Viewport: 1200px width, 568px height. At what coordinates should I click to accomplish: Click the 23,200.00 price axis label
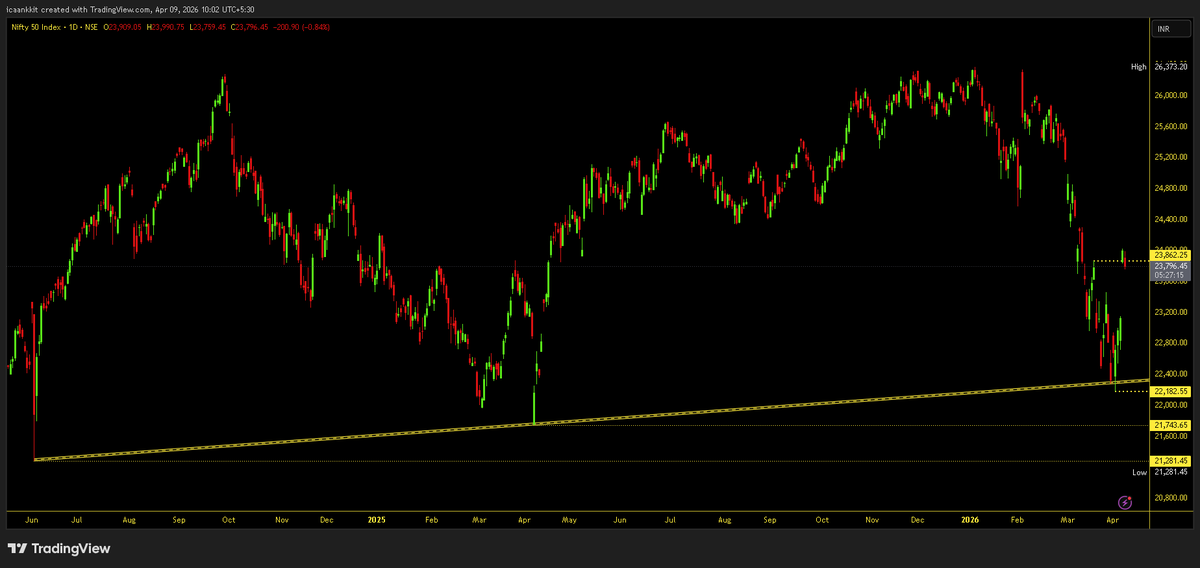point(1170,312)
